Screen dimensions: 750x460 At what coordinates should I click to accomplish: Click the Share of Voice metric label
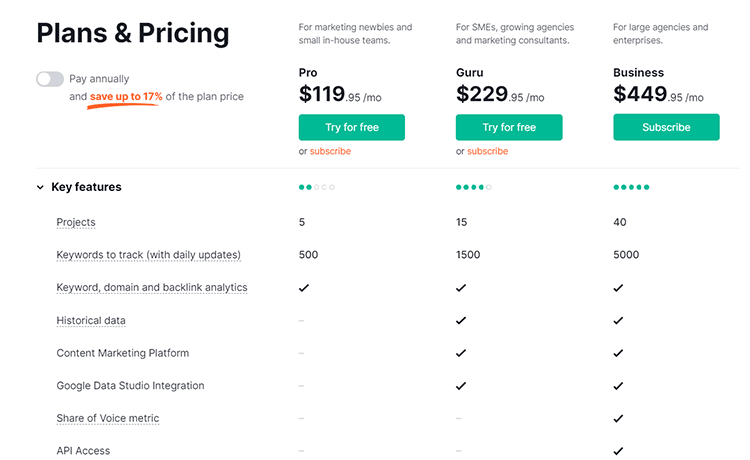pos(108,418)
